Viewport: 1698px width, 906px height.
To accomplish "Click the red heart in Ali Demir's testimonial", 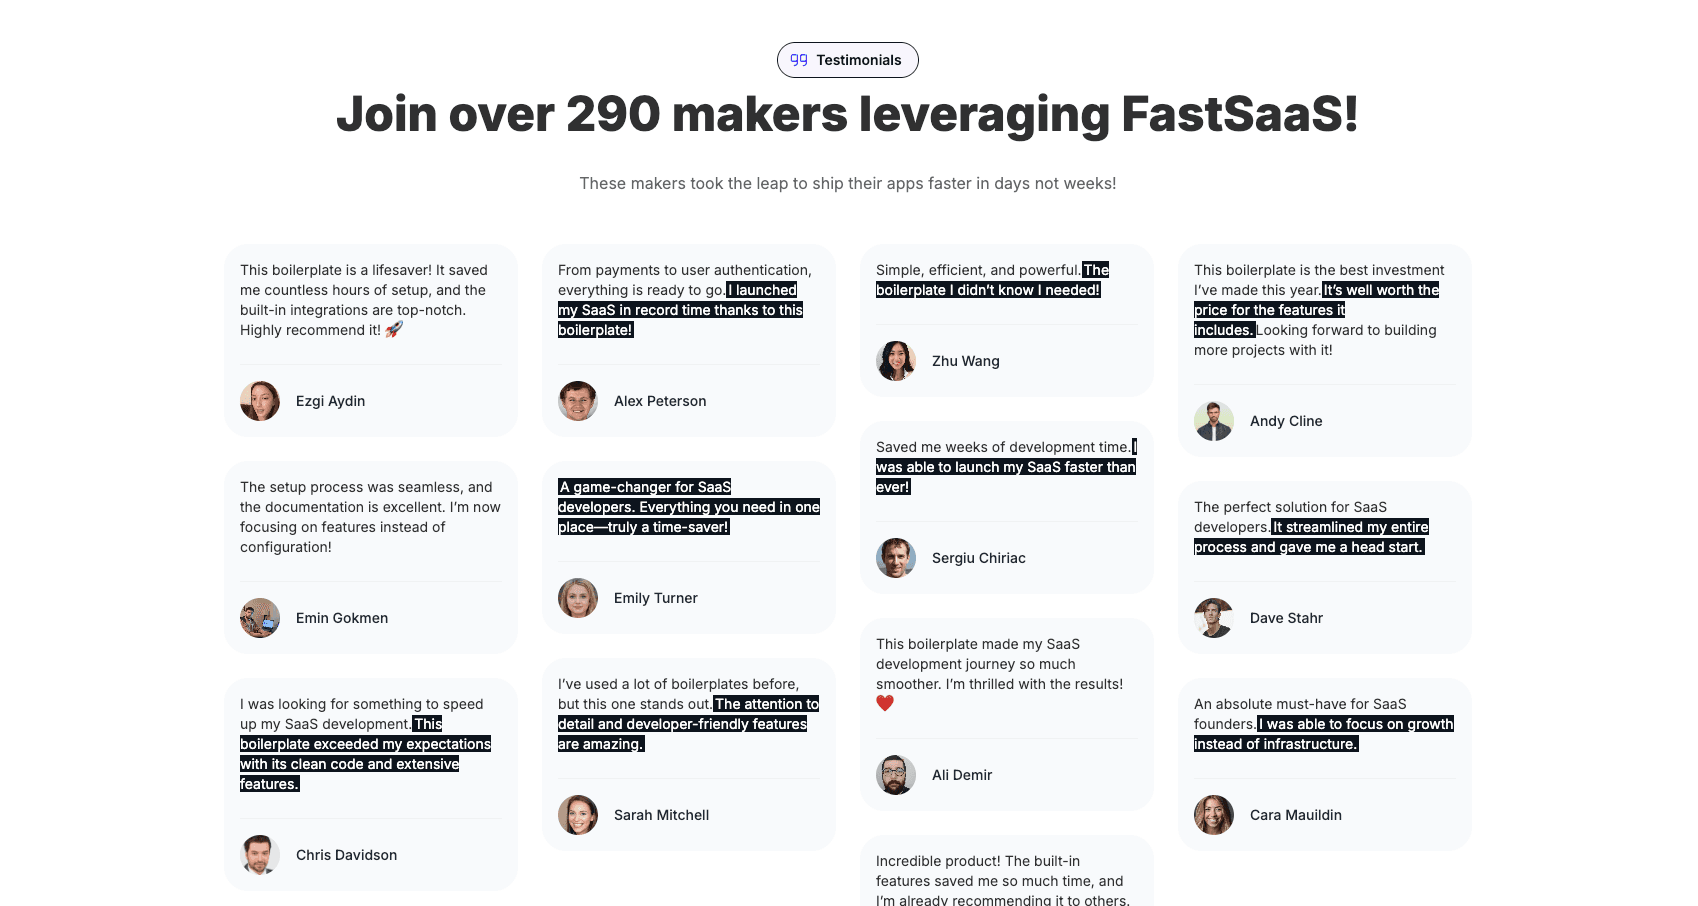I will click(x=885, y=703).
